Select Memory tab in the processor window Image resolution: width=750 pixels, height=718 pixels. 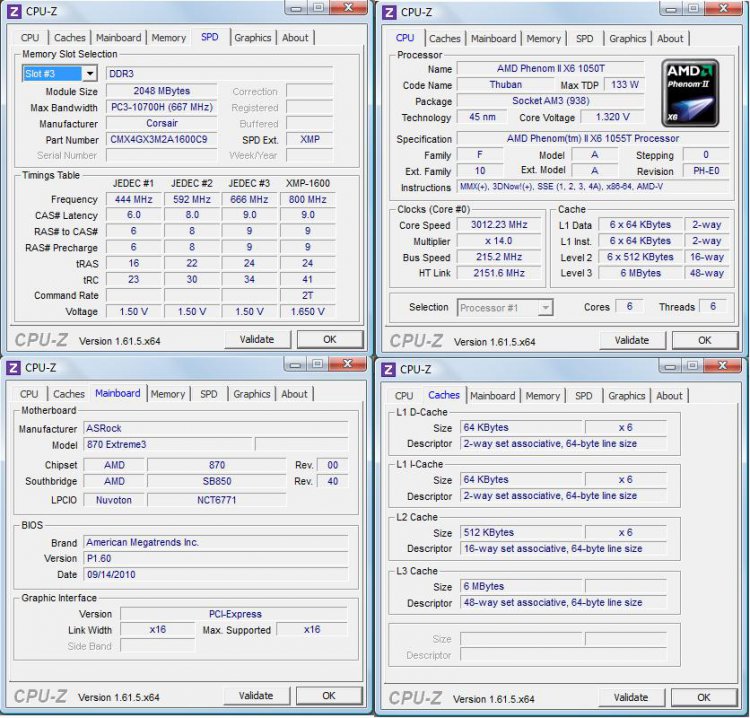(543, 39)
